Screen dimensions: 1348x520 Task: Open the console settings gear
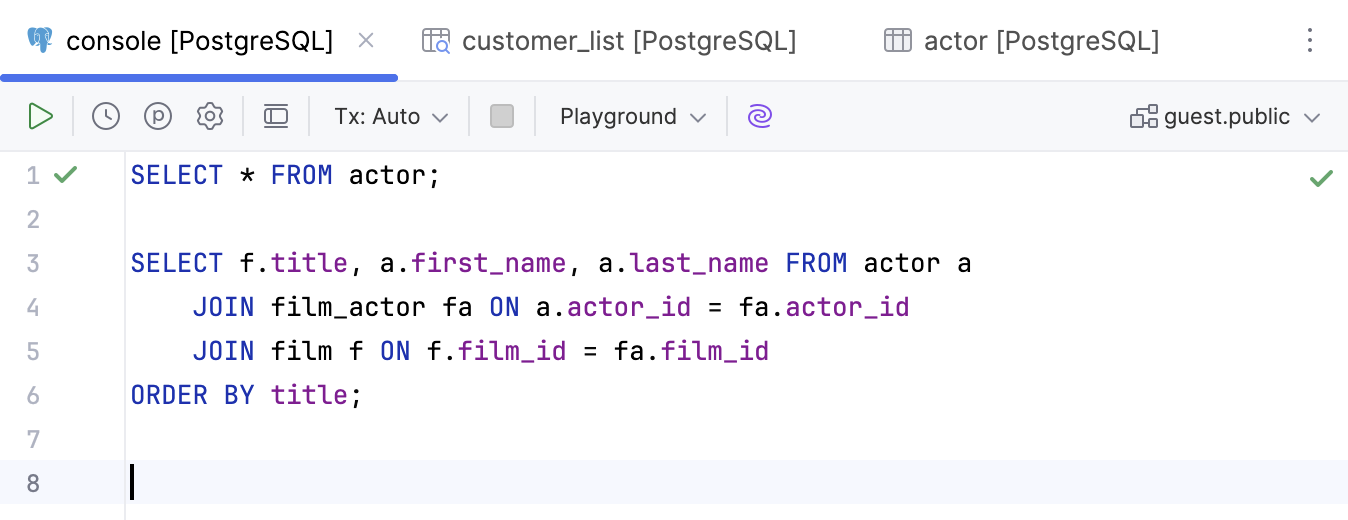pos(210,117)
